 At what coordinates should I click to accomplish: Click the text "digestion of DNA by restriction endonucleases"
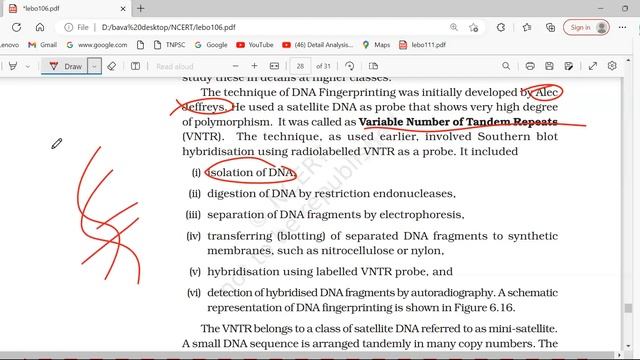331,193
